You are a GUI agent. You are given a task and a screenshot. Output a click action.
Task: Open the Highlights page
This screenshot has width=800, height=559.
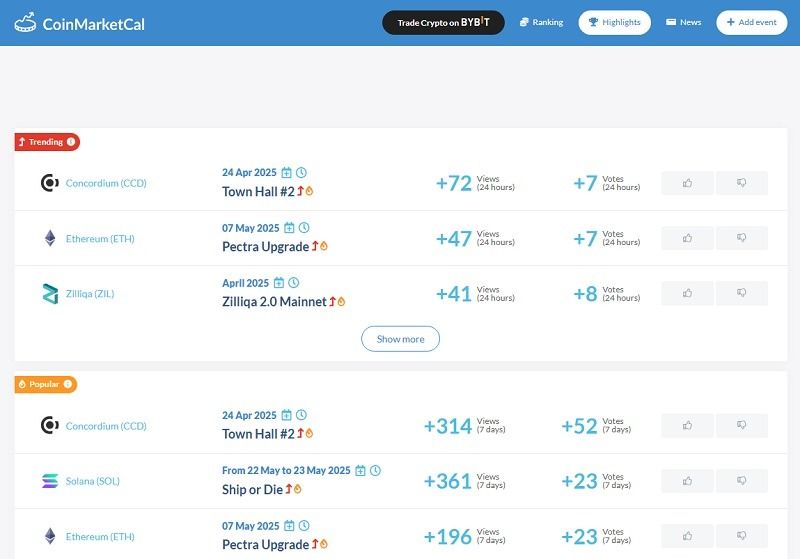614,22
